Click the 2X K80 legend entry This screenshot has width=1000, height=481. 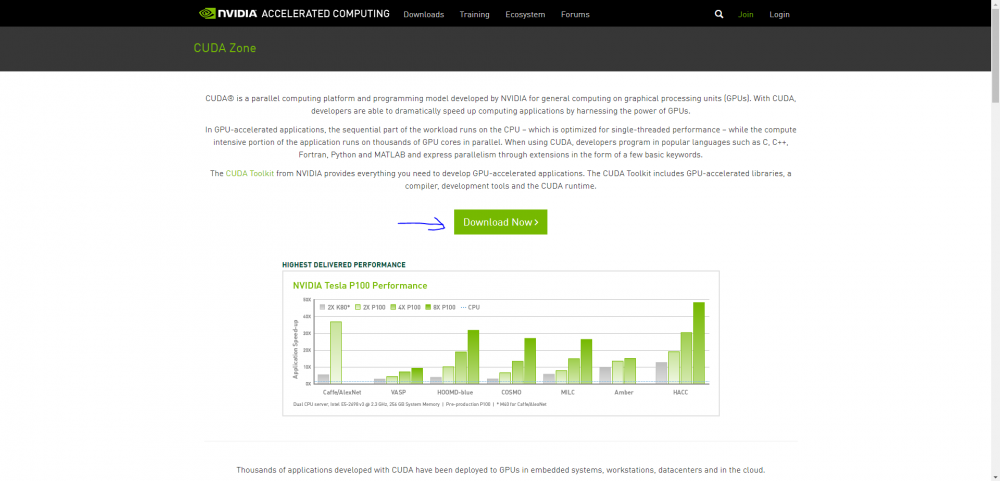(335, 307)
